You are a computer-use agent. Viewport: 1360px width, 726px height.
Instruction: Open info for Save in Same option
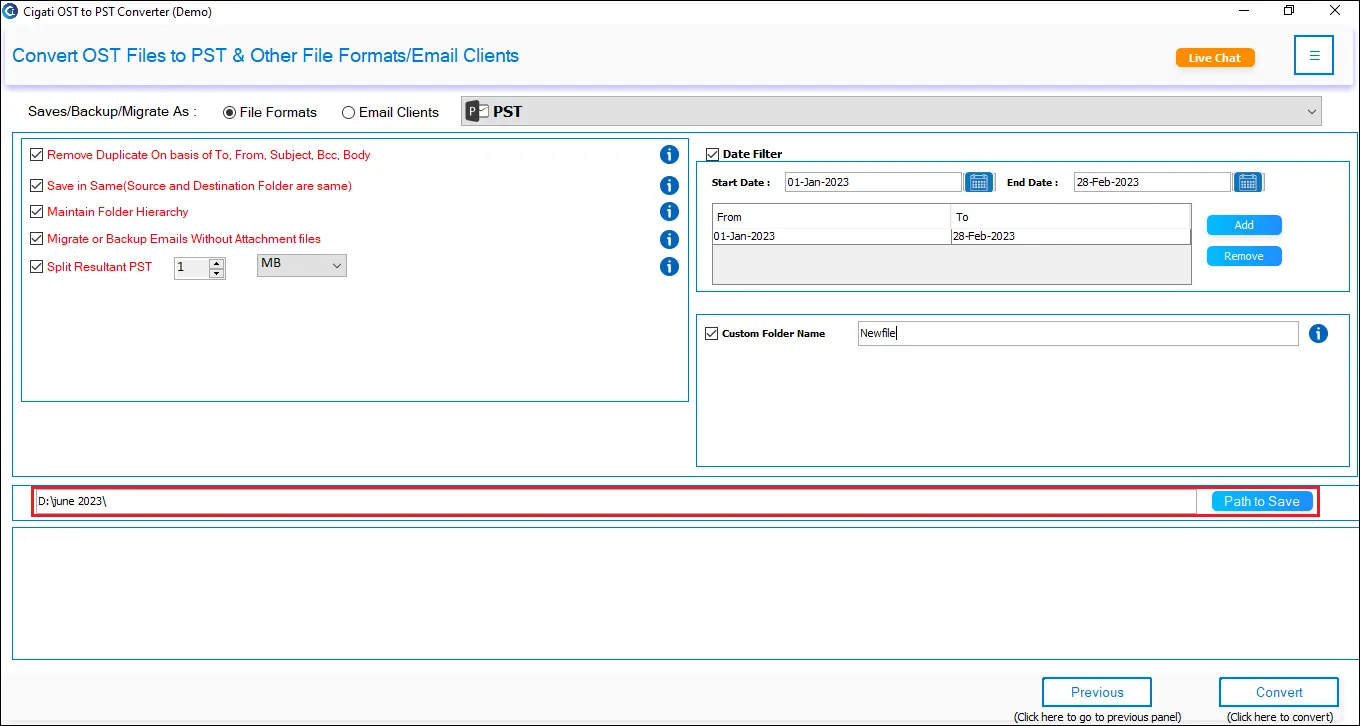(x=669, y=185)
